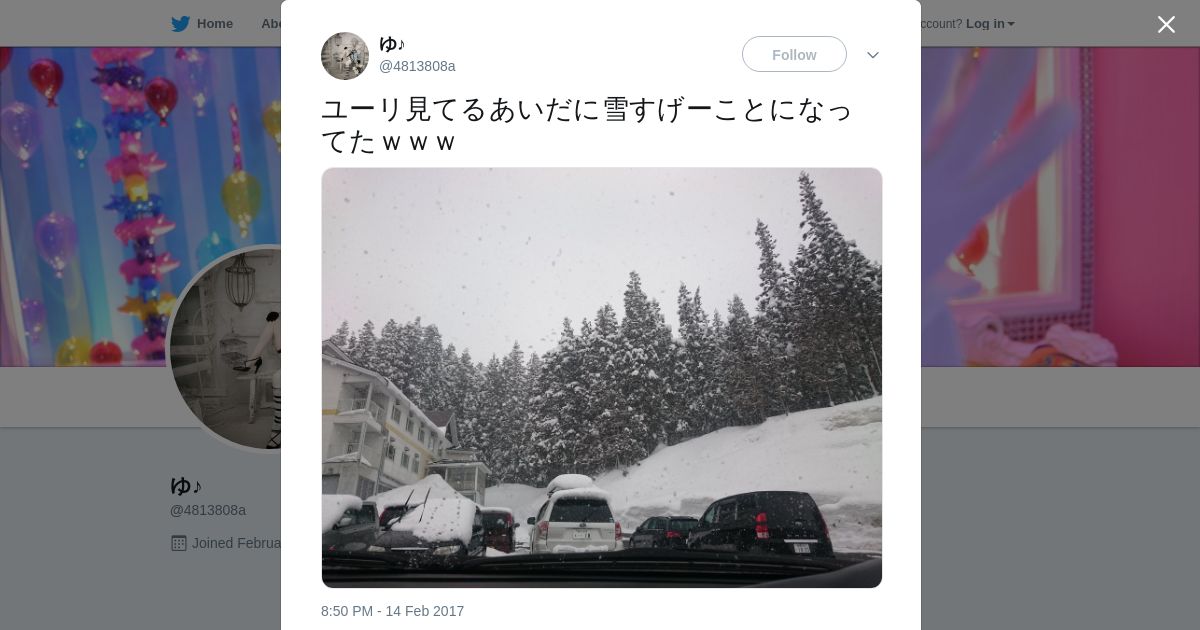Click the Joined calendar icon on profile

pyautogui.click(x=179, y=543)
